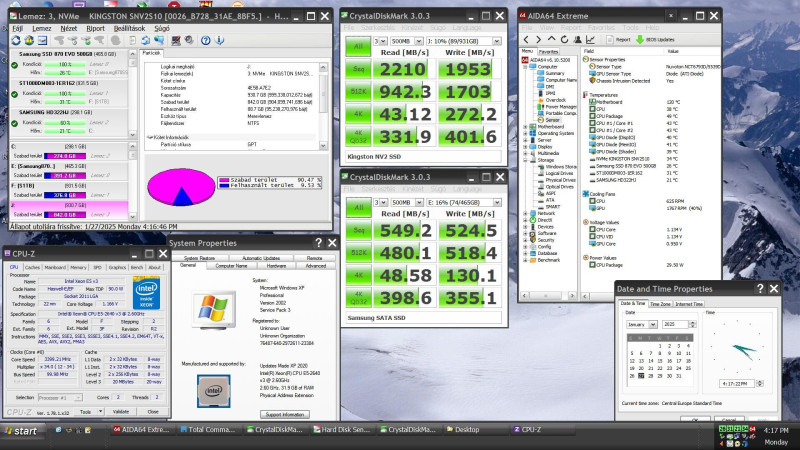Click Report button in AIDA64 toolbar
The image size is (800, 450).
pyautogui.click(x=618, y=39)
